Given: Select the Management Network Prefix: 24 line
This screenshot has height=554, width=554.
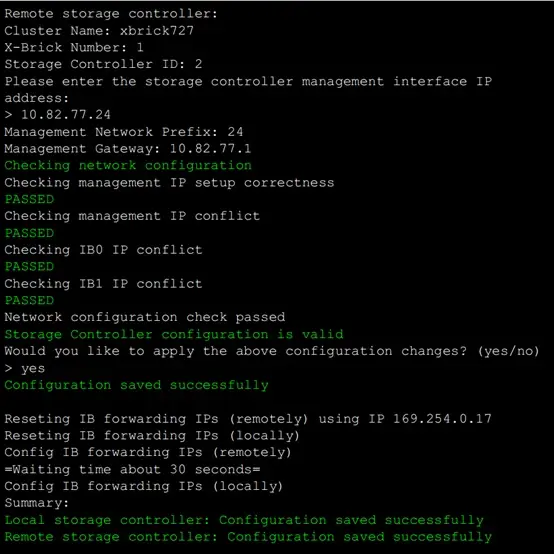Looking at the screenshot, I should click(124, 132).
